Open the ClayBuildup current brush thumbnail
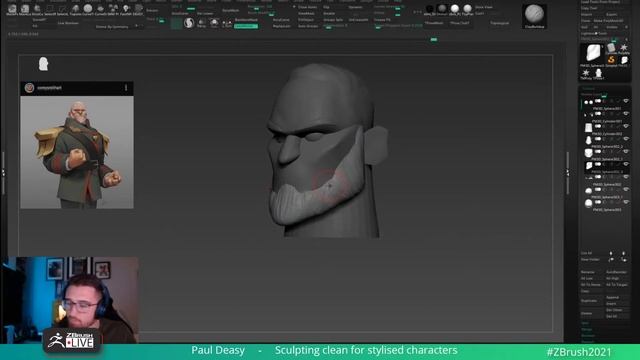The height and width of the screenshot is (360, 640). coord(534,16)
